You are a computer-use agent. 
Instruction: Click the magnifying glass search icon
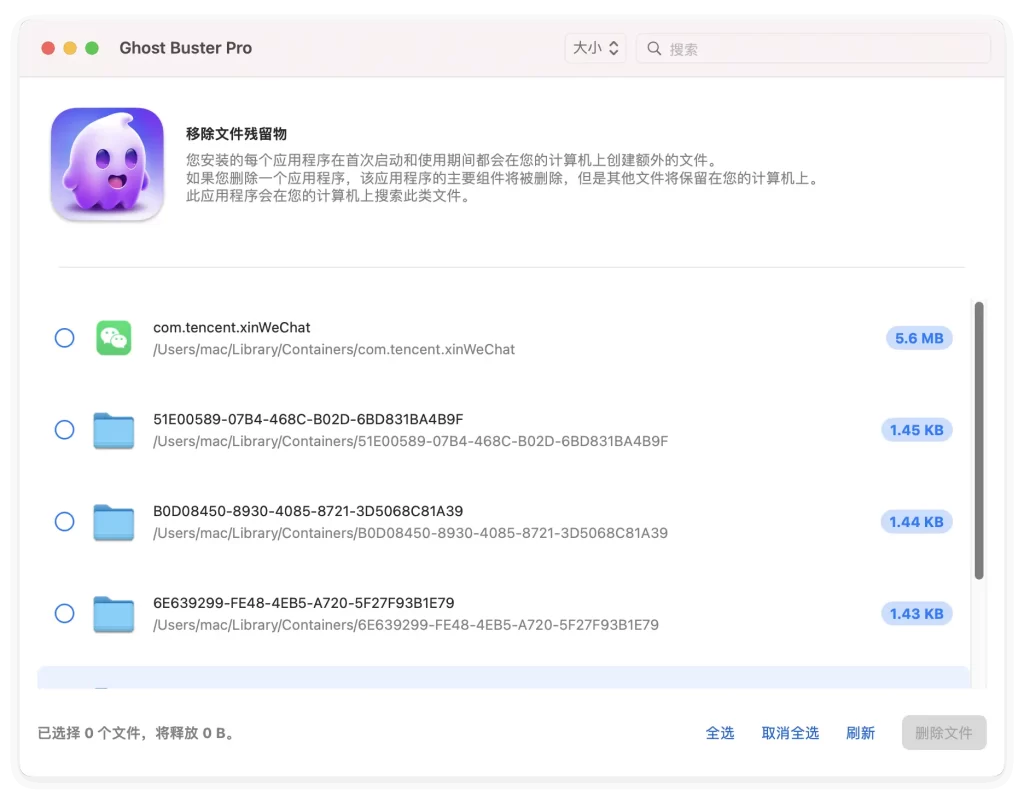point(654,48)
